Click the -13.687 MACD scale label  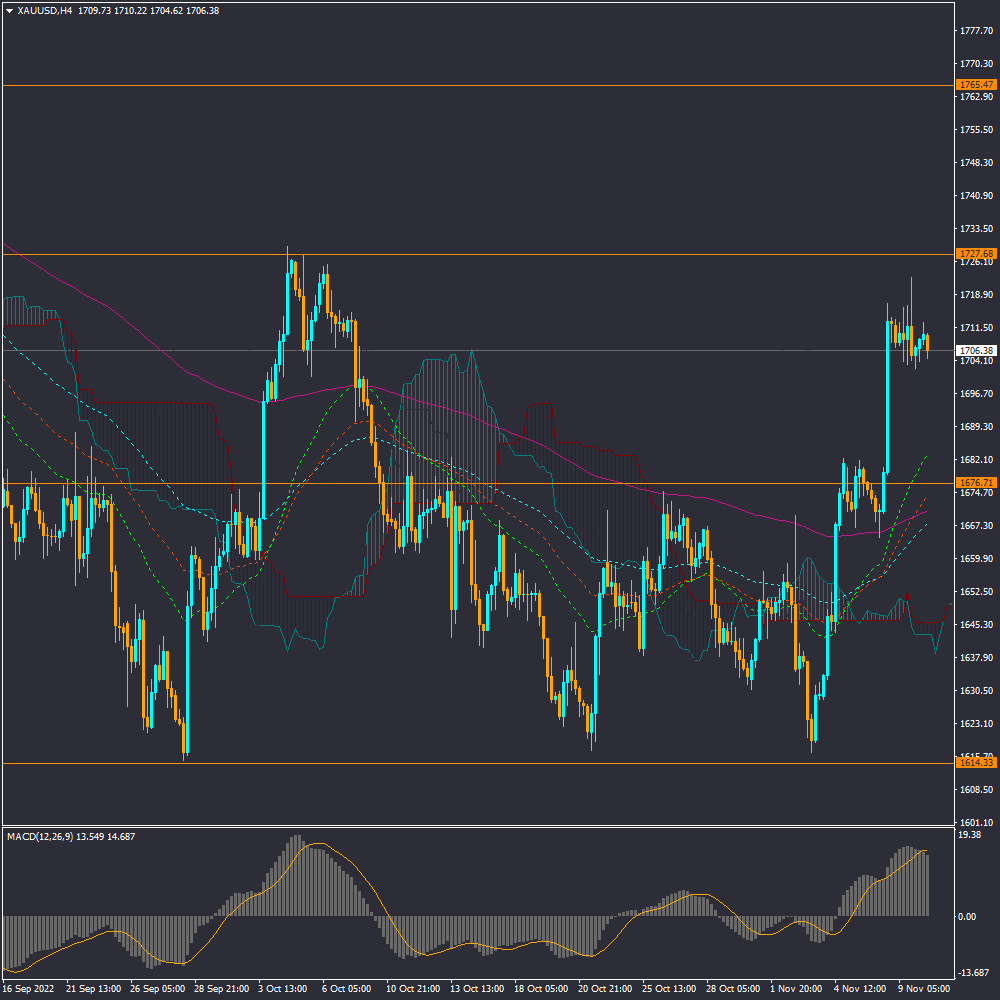[972, 972]
